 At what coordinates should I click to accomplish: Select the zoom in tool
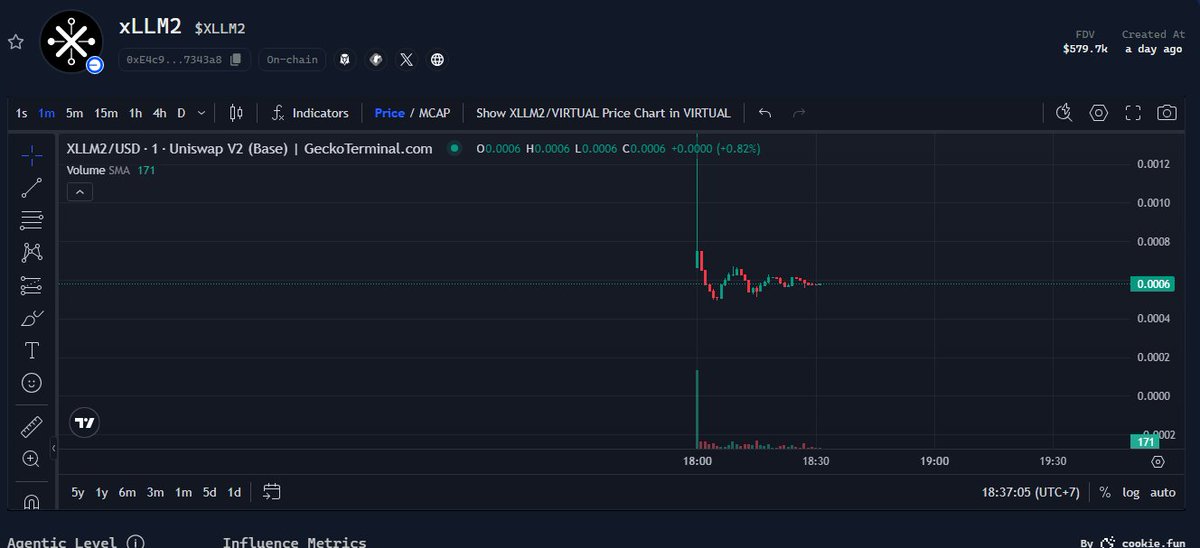click(31, 459)
